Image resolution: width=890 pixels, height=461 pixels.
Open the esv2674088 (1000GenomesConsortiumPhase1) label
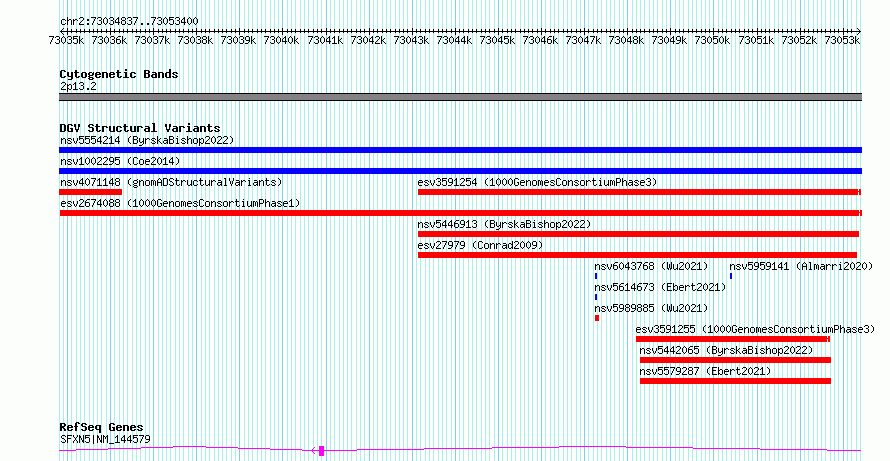(x=180, y=203)
